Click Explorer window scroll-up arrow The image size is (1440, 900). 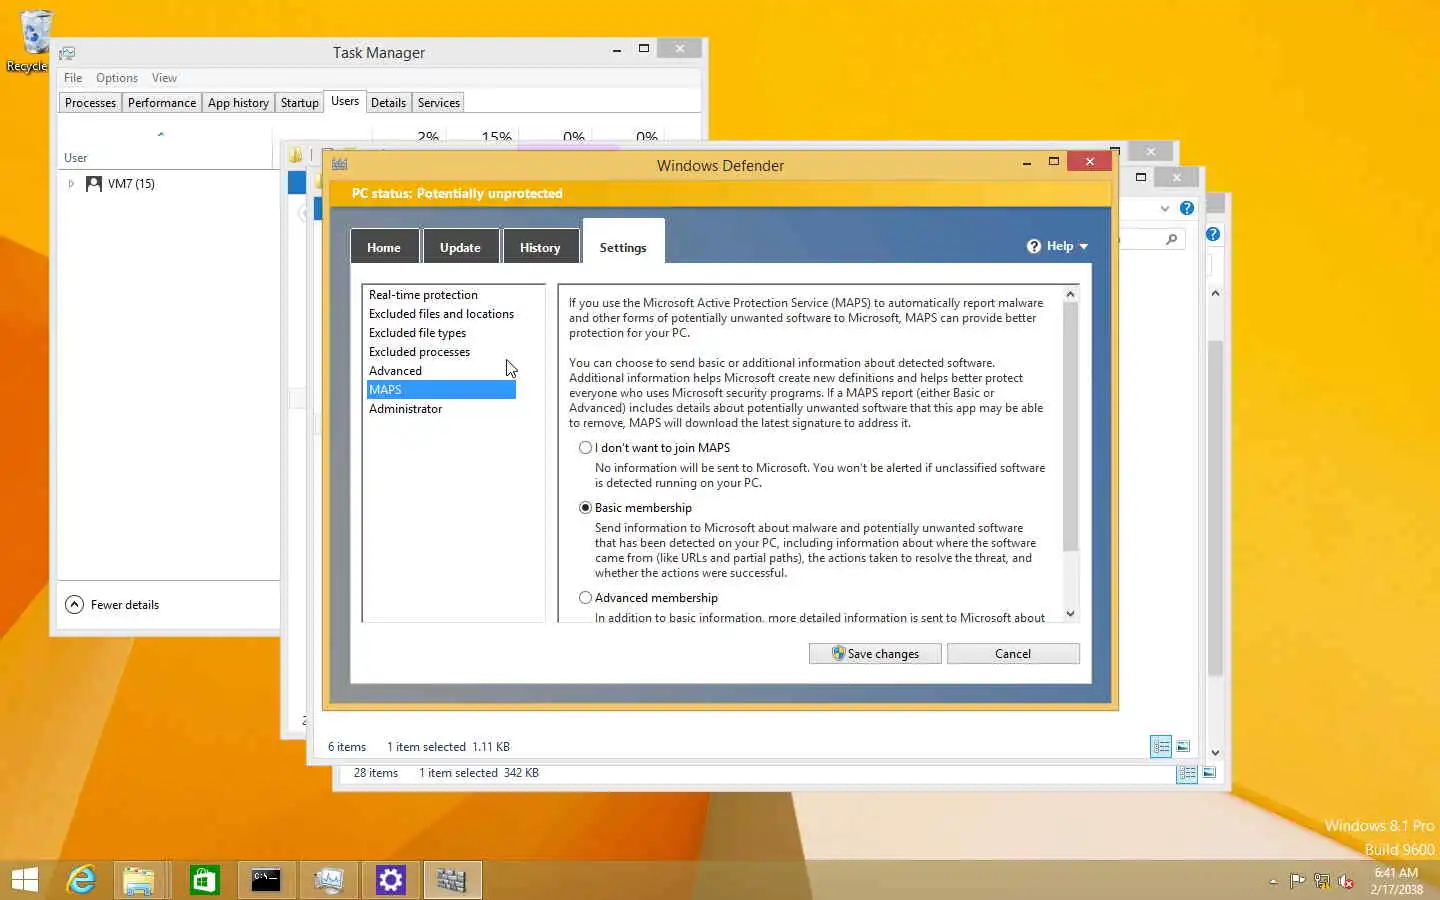click(x=1215, y=293)
